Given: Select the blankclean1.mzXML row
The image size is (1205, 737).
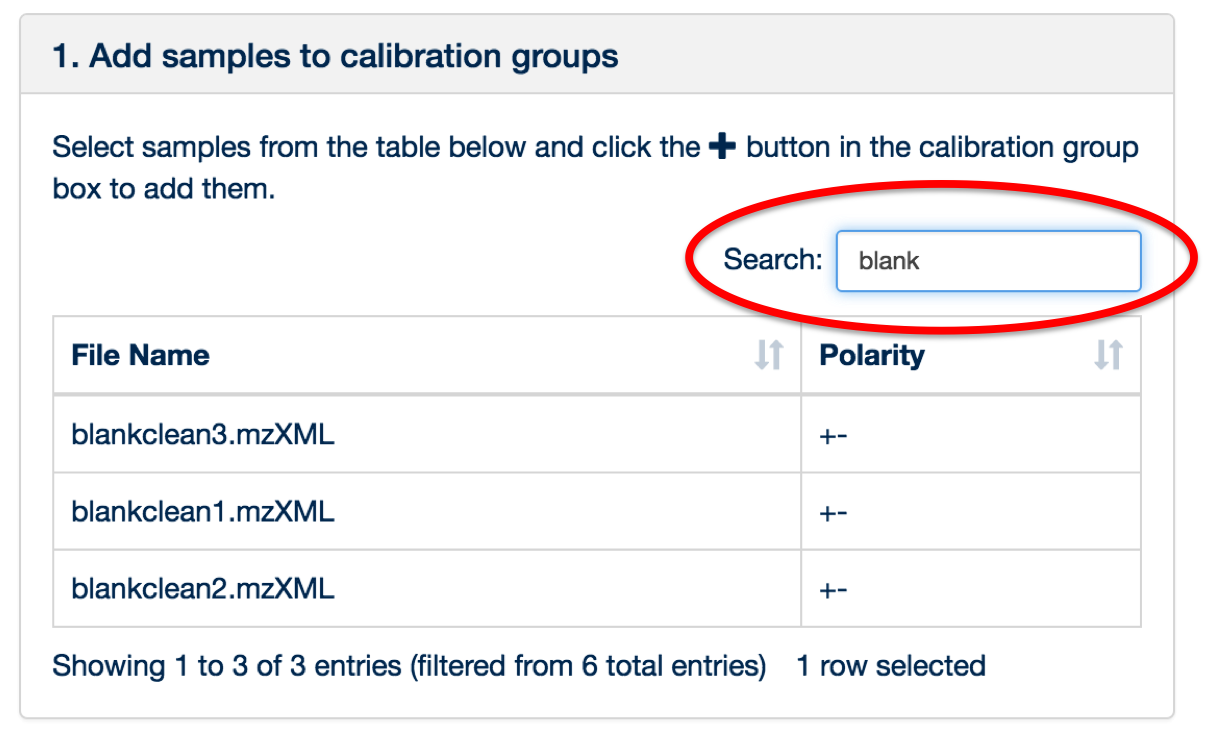Looking at the screenshot, I should click(x=597, y=512).
